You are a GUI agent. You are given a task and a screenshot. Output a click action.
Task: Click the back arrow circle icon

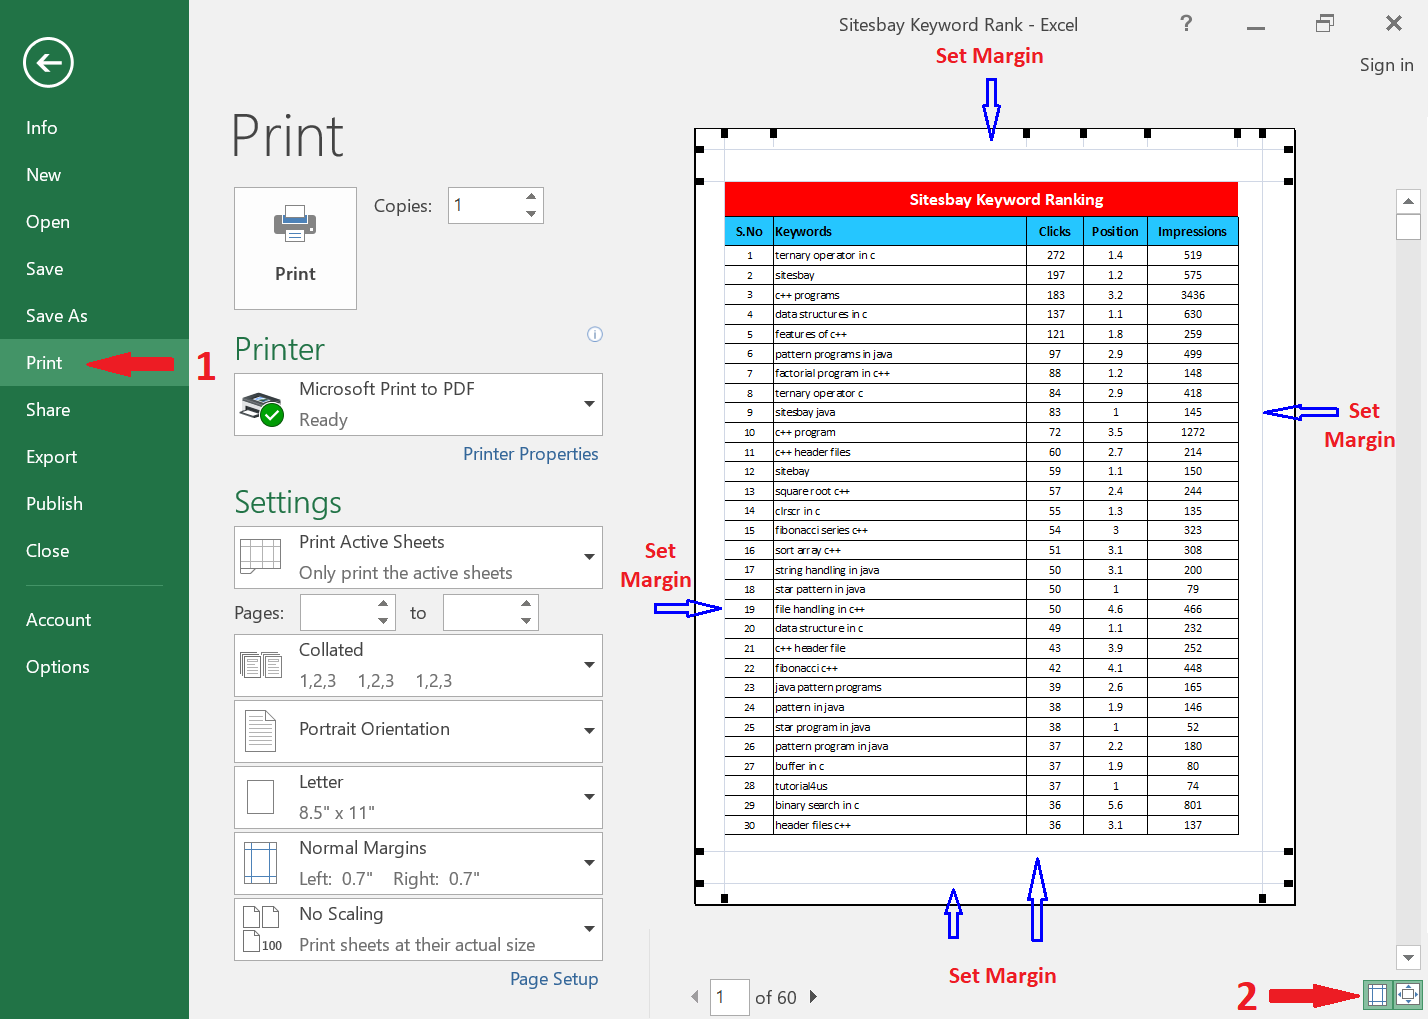point(48,63)
